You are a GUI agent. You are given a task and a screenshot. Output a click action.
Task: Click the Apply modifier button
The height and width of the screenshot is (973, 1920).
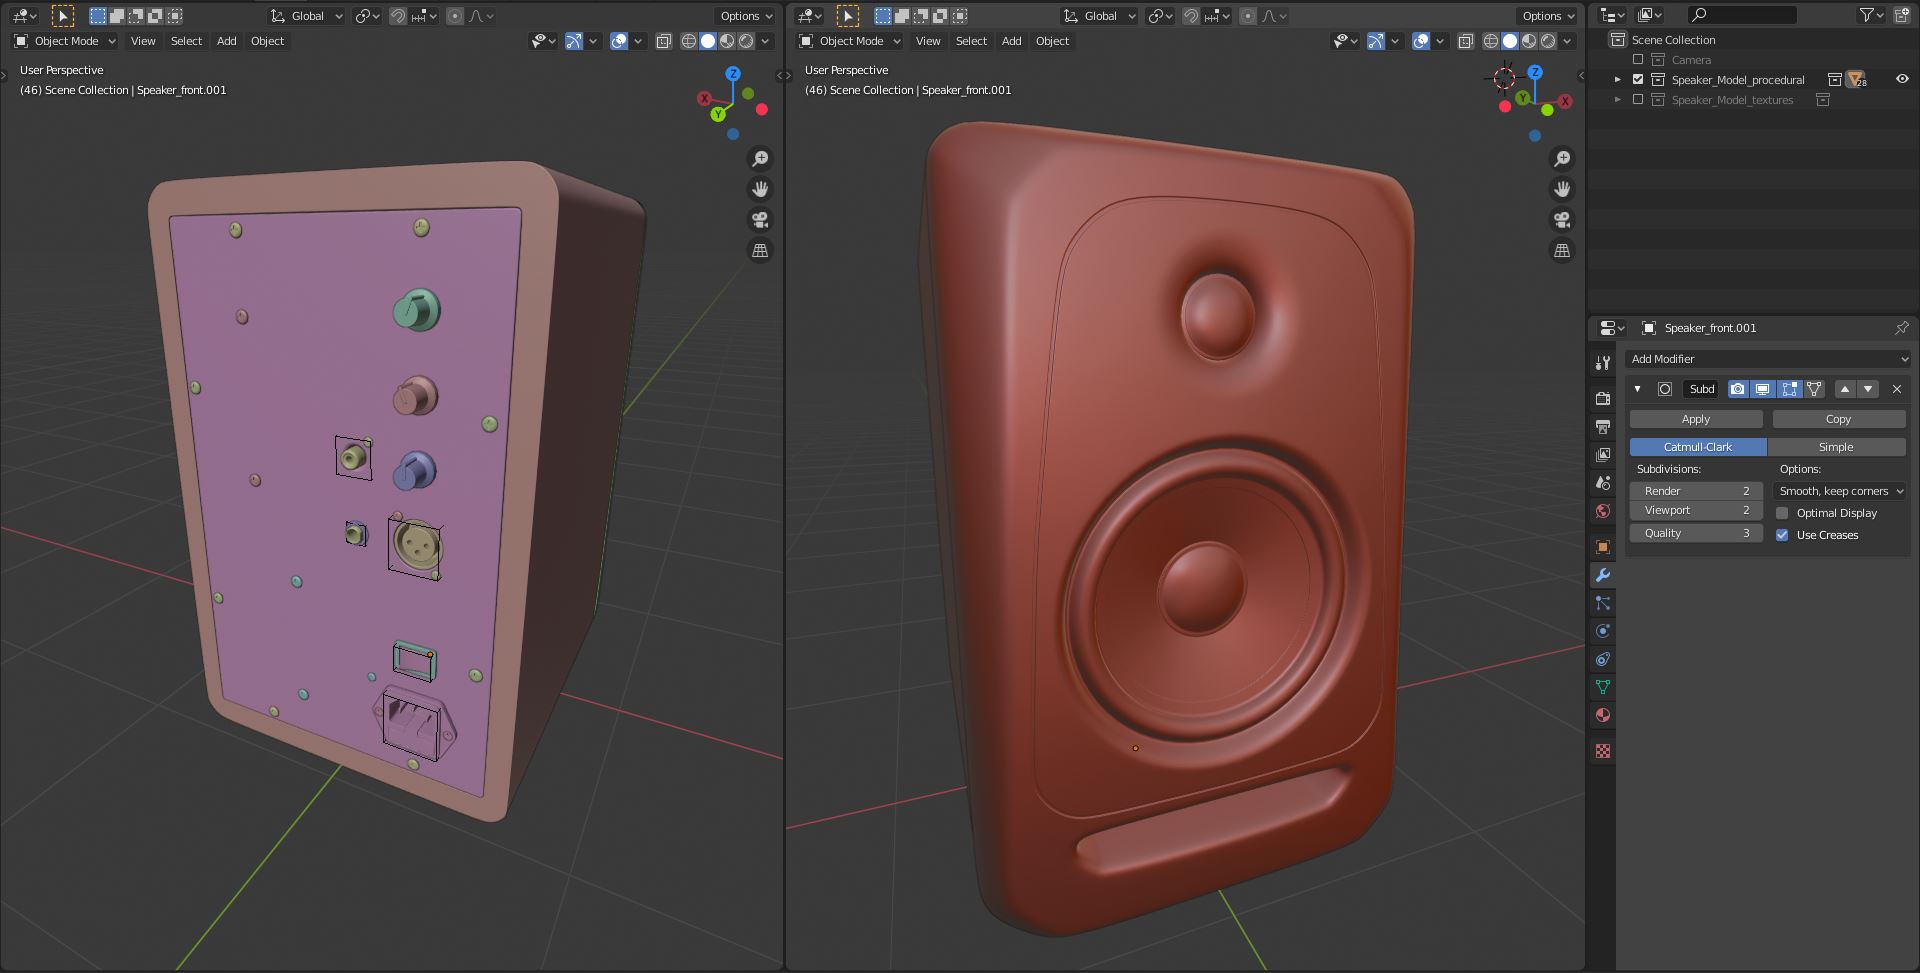[1696, 419]
